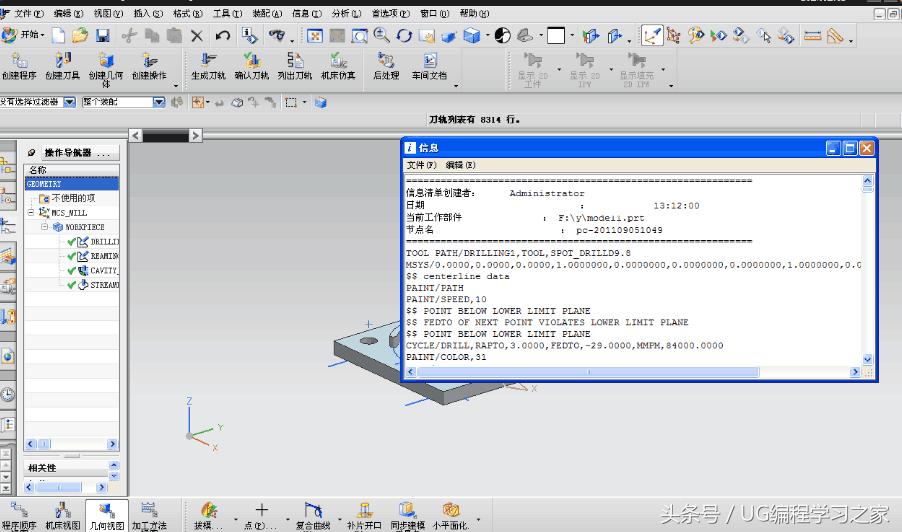
Task: Collapse the WORKPIECE tree node
Action: [x=45, y=227]
